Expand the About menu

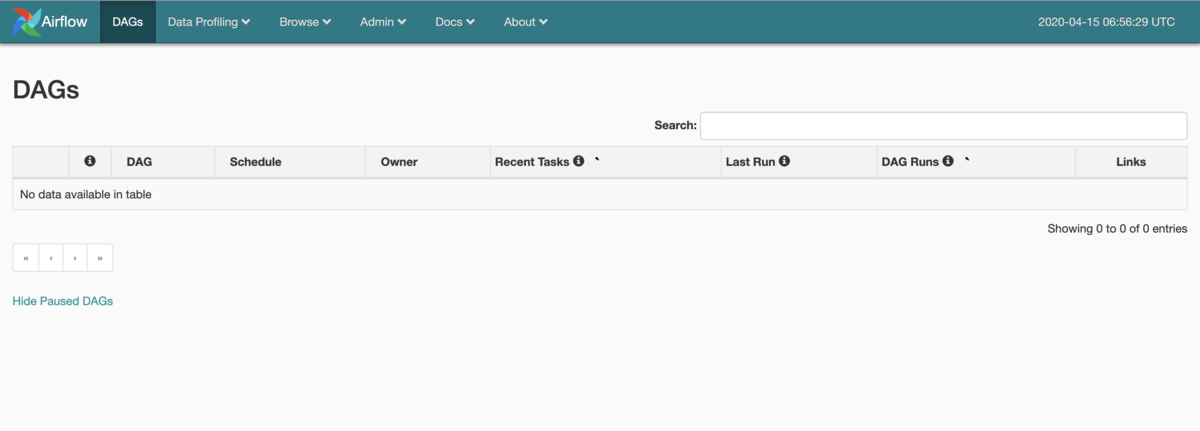pyautogui.click(x=525, y=21)
